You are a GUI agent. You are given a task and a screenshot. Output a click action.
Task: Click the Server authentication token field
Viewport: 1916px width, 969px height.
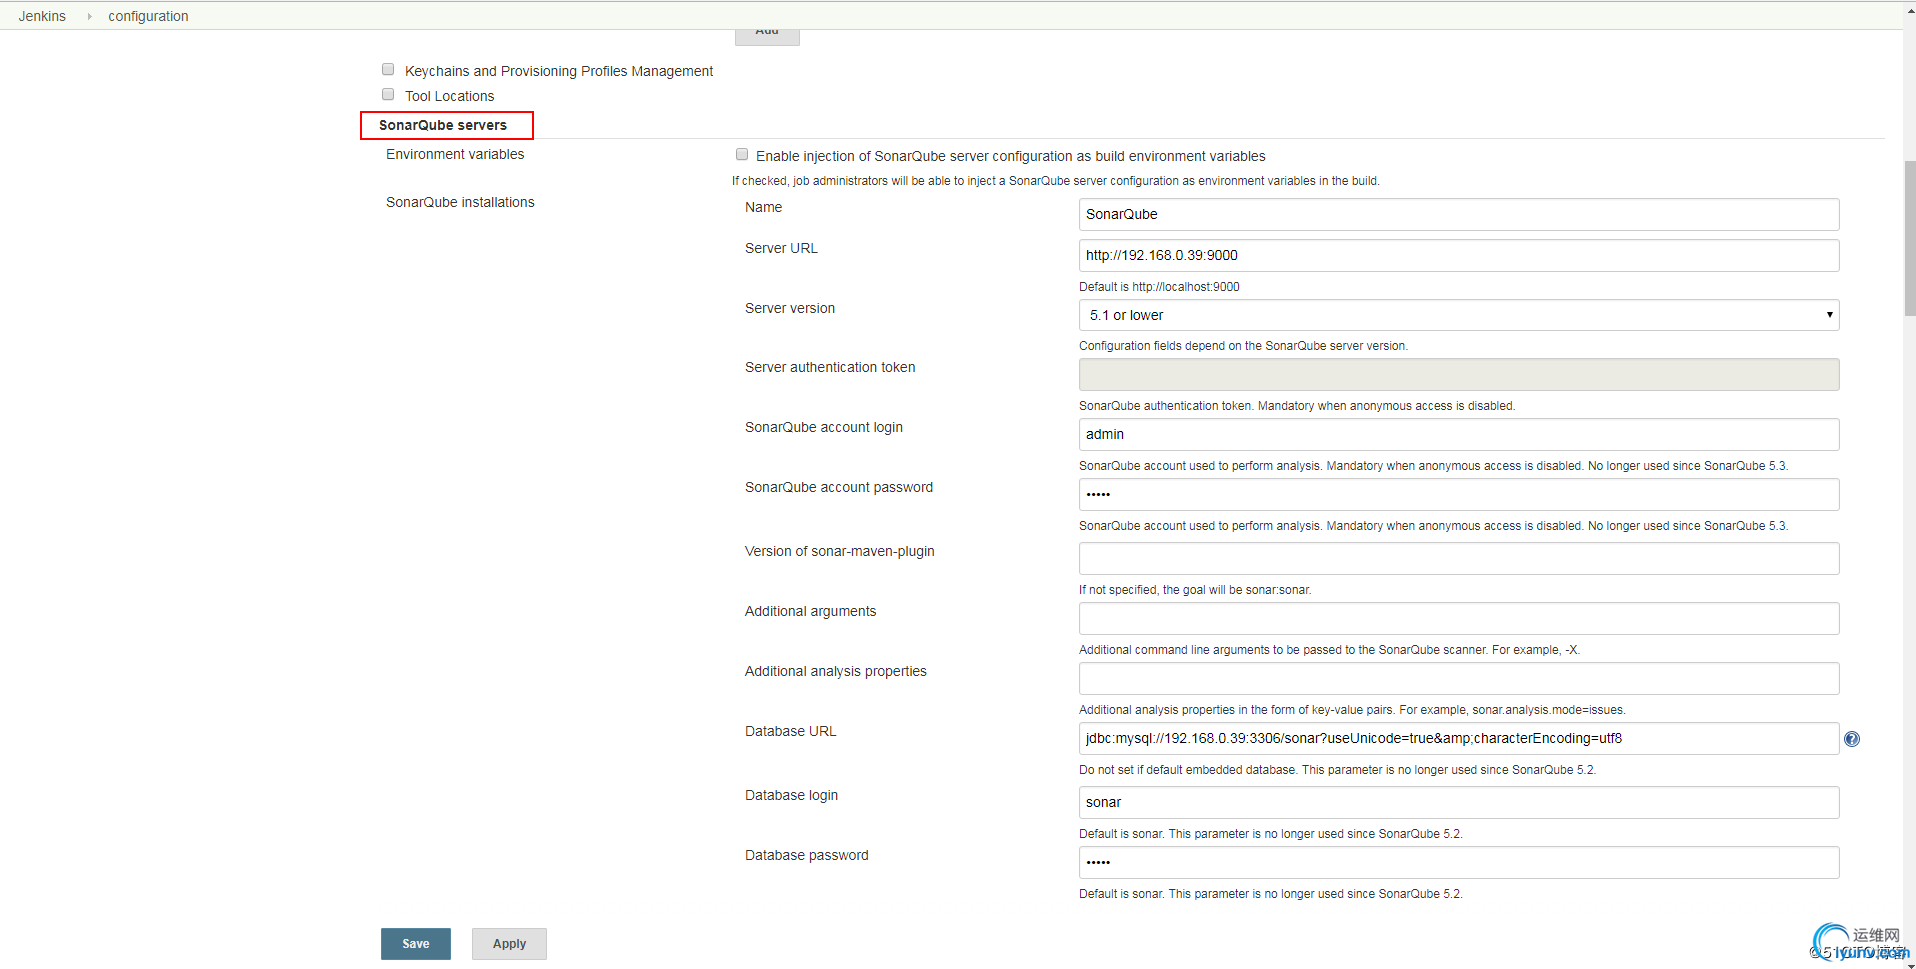(1459, 374)
